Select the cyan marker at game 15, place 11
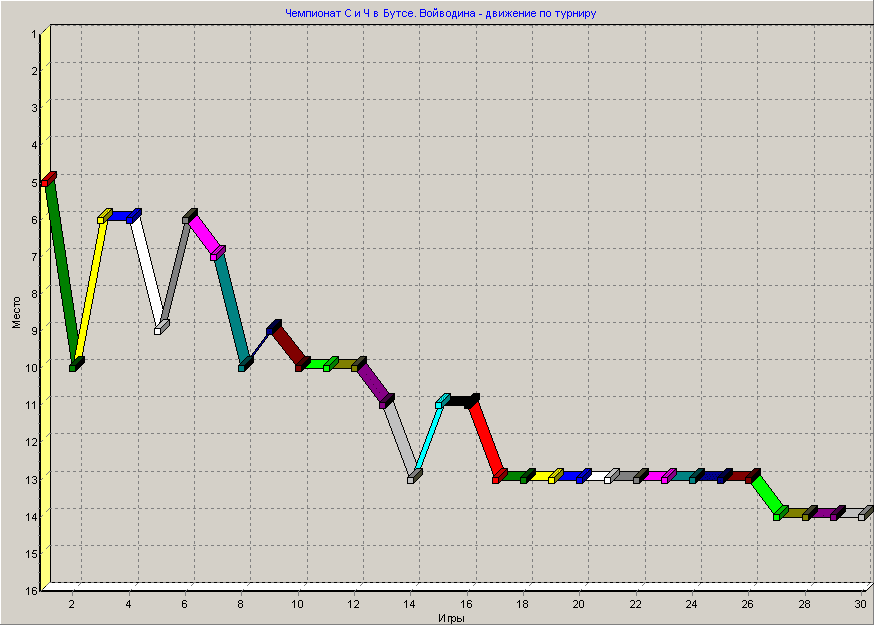This screenshot has width=874, height=625. click(x=443, y=401)
